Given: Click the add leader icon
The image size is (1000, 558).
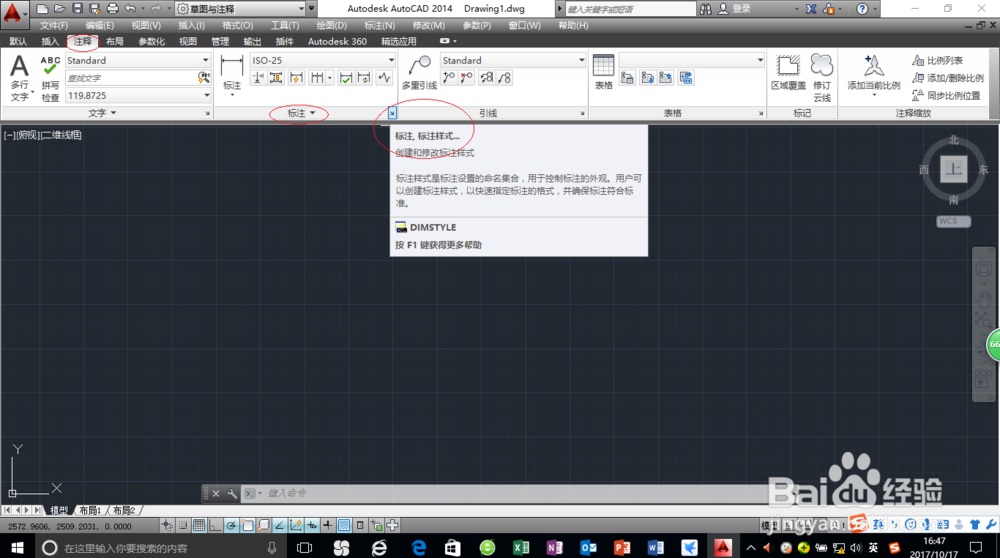Looking at the screenshot, I should [x=449, y=78].
